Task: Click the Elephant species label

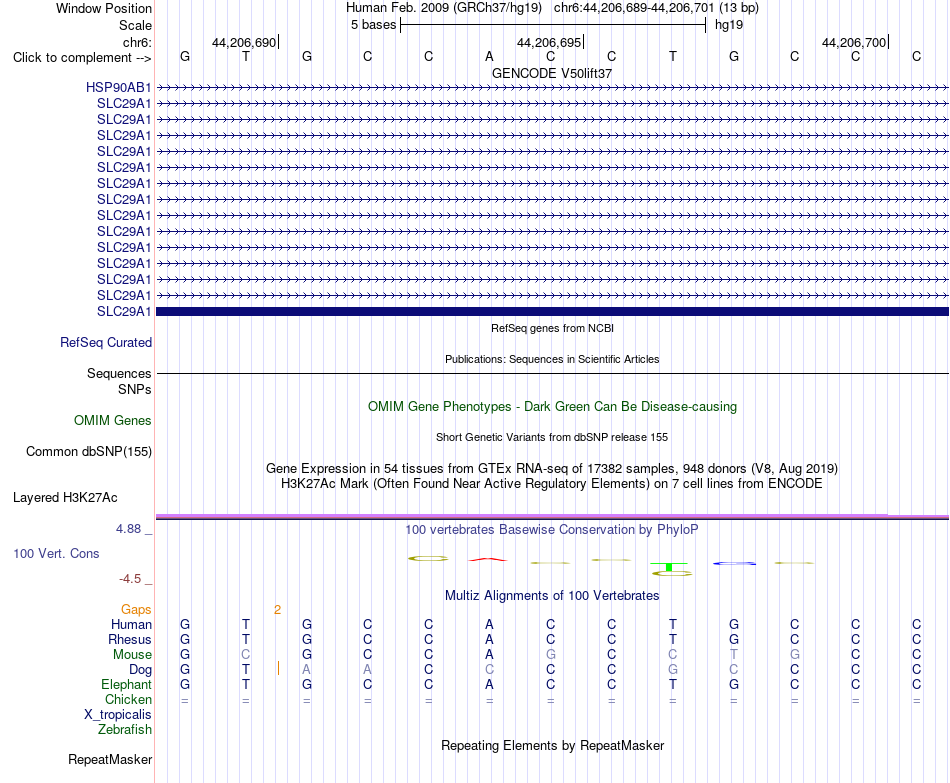Action: tap(126, 685)
